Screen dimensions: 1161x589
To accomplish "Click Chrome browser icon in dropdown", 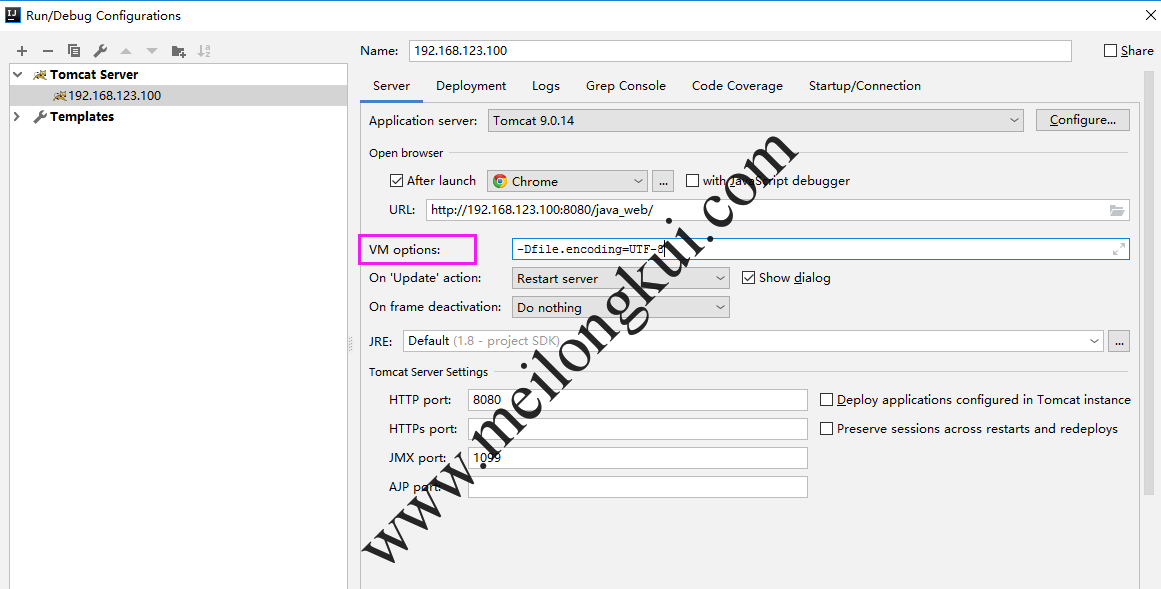I will 500,181.
